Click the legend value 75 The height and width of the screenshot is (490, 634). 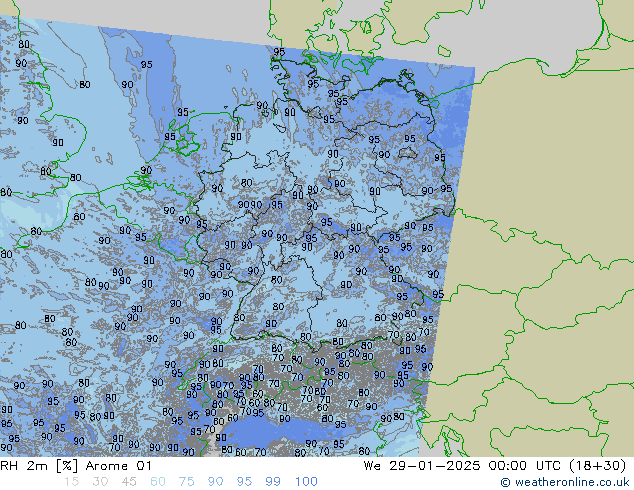[186, 482]
